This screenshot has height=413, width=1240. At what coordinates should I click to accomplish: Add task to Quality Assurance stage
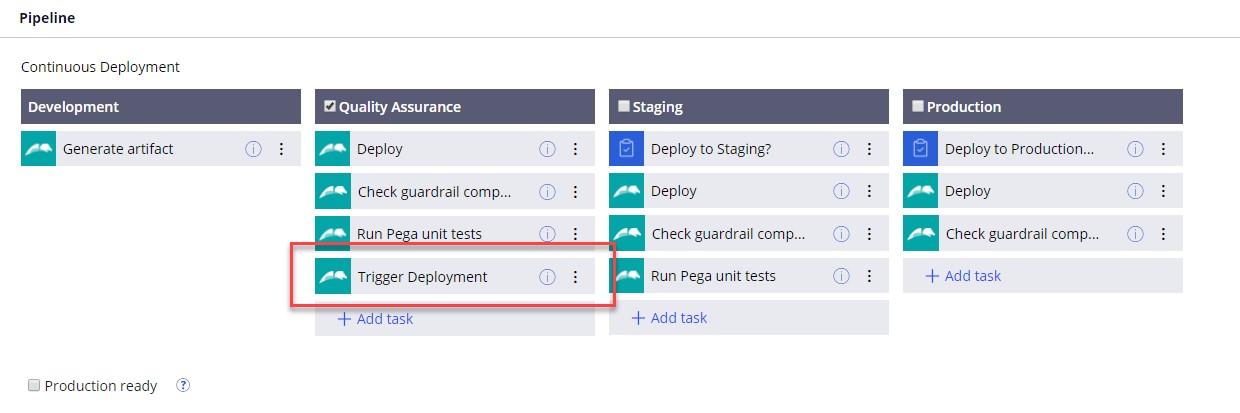point(375,319)
